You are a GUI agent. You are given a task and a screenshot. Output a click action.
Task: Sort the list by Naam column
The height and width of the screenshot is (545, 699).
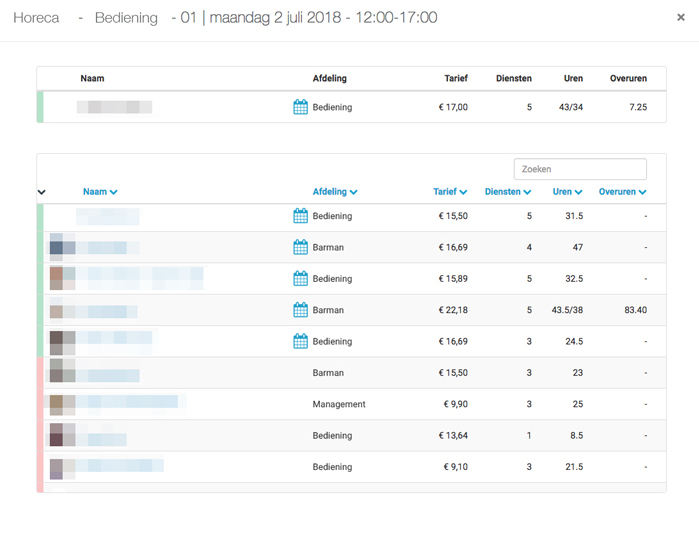pyautogui.click(x=100, y=192)
